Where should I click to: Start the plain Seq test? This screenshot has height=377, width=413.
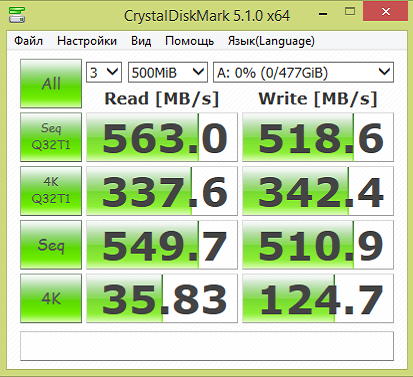(x=51, y=245)
